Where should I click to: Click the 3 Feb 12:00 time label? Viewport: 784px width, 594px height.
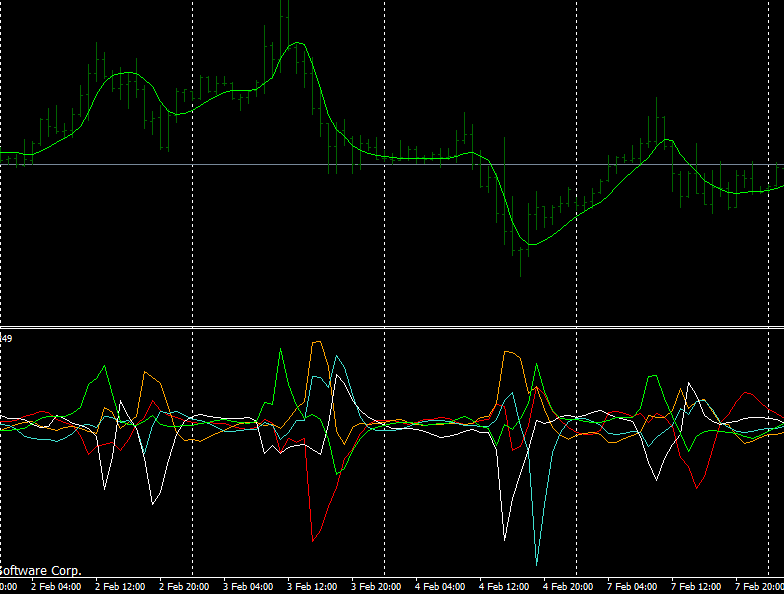pos(312,586)
